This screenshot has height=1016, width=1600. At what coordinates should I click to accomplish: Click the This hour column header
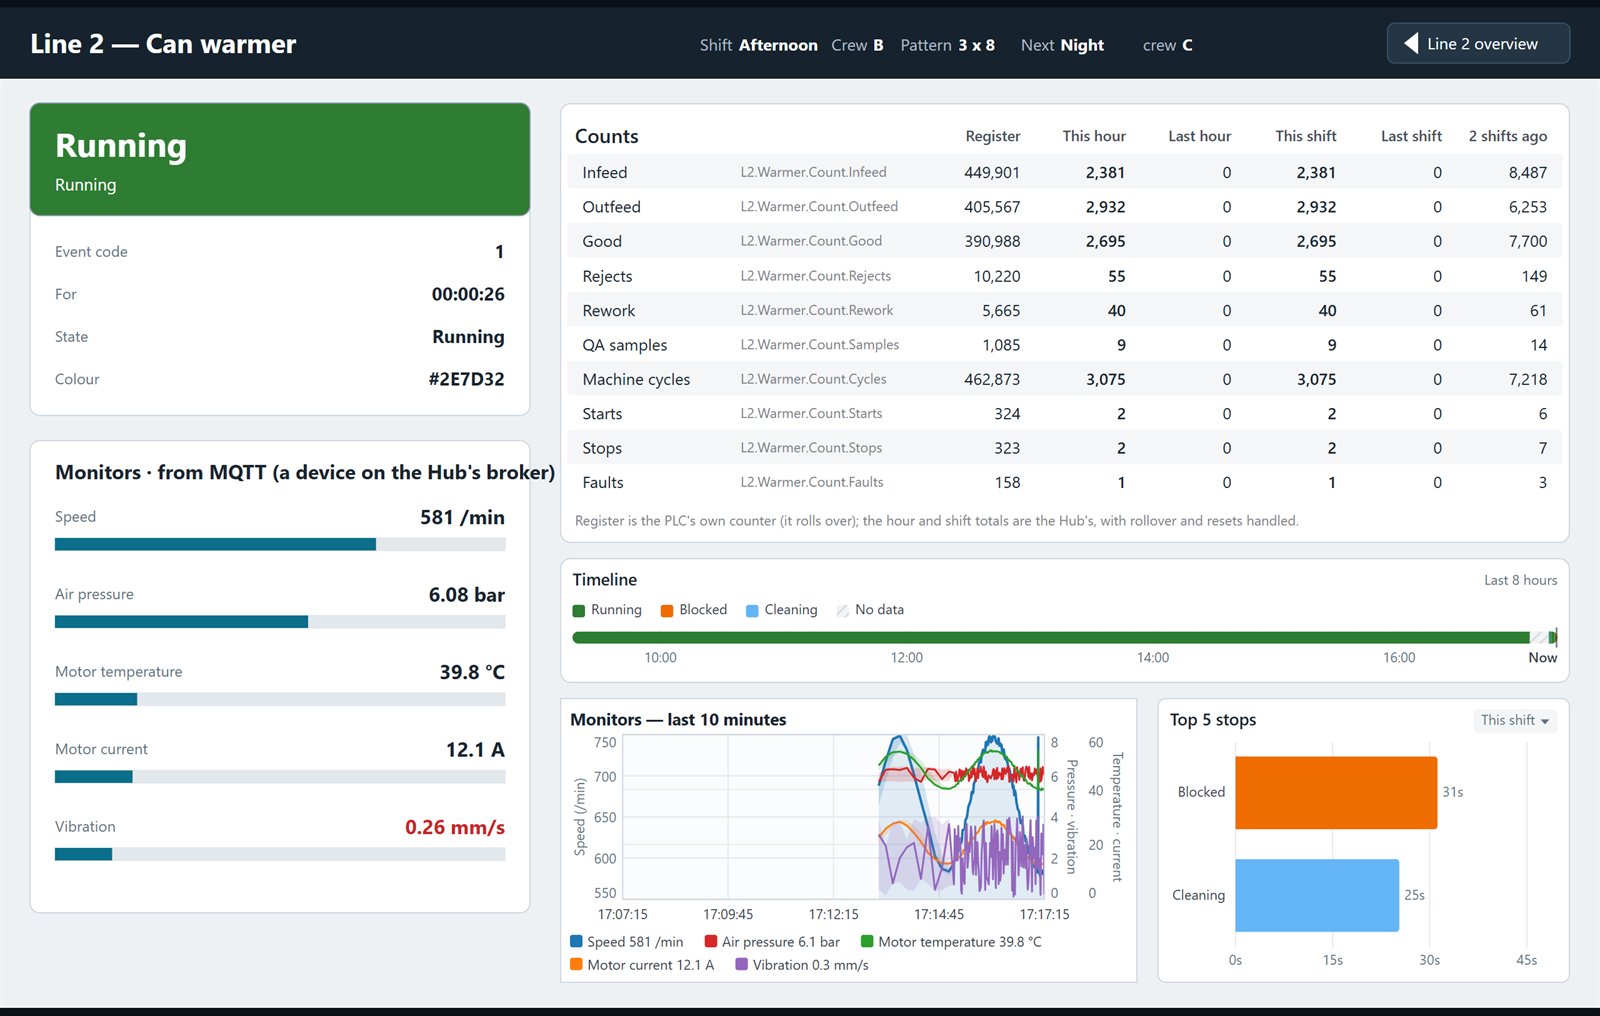[1094, 136]
